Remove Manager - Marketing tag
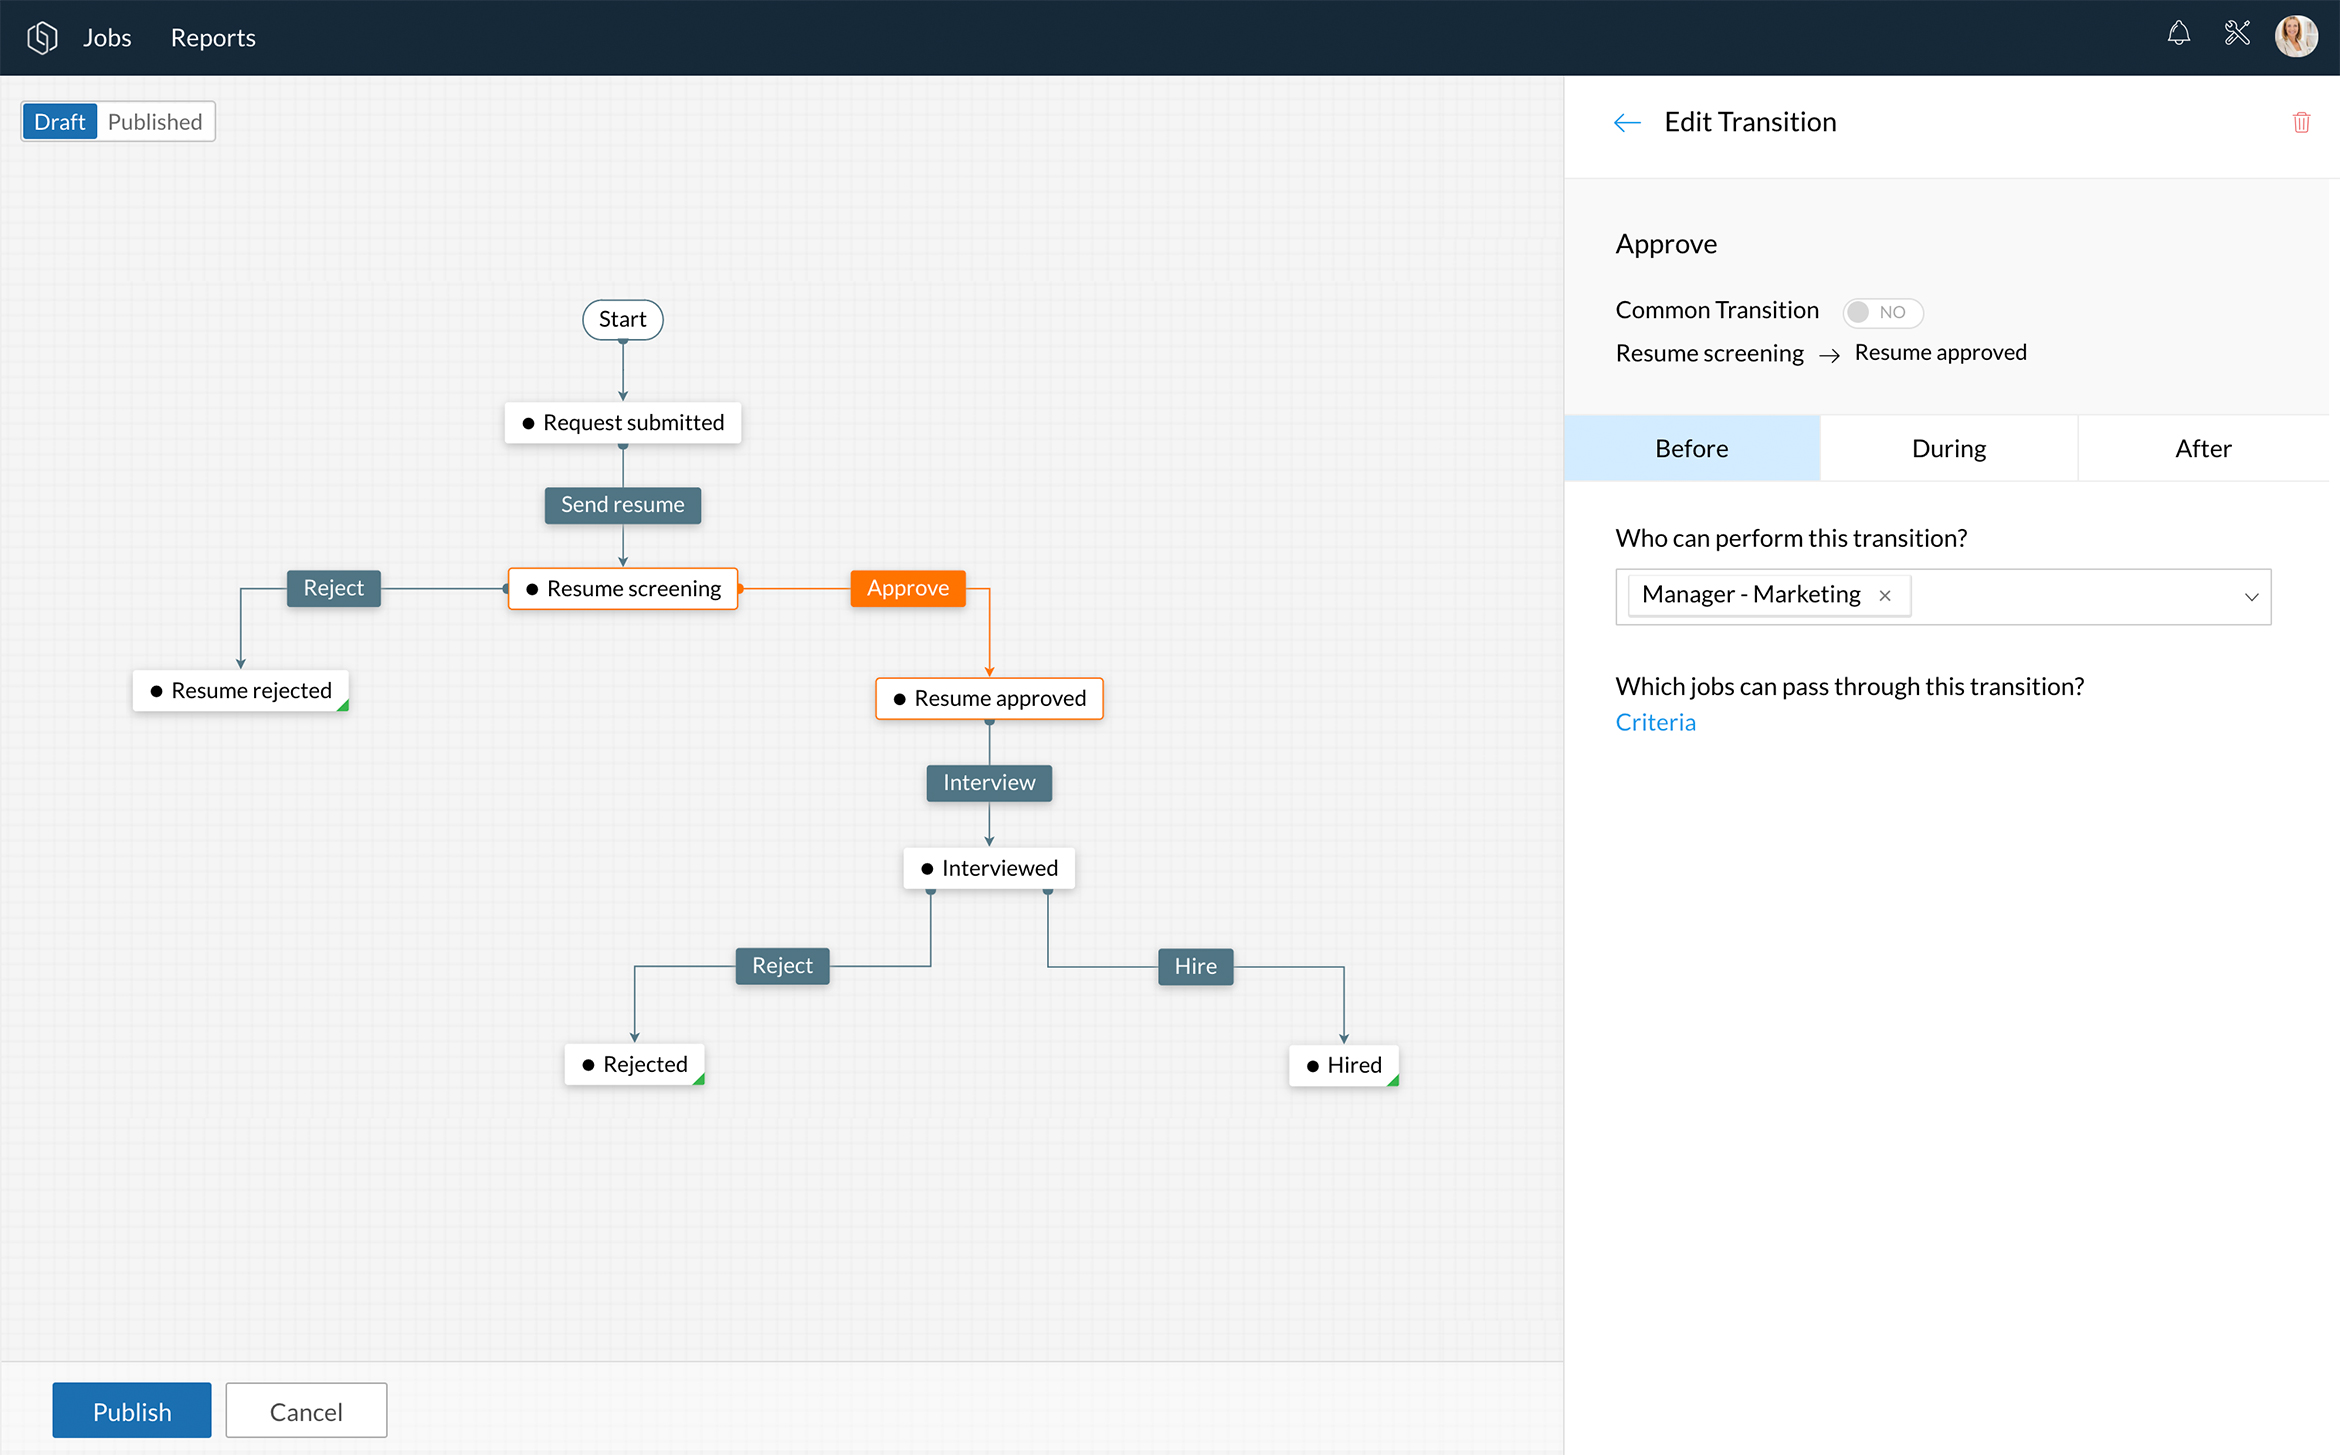The image size is (2340, 1455). tap(1885, 596)
